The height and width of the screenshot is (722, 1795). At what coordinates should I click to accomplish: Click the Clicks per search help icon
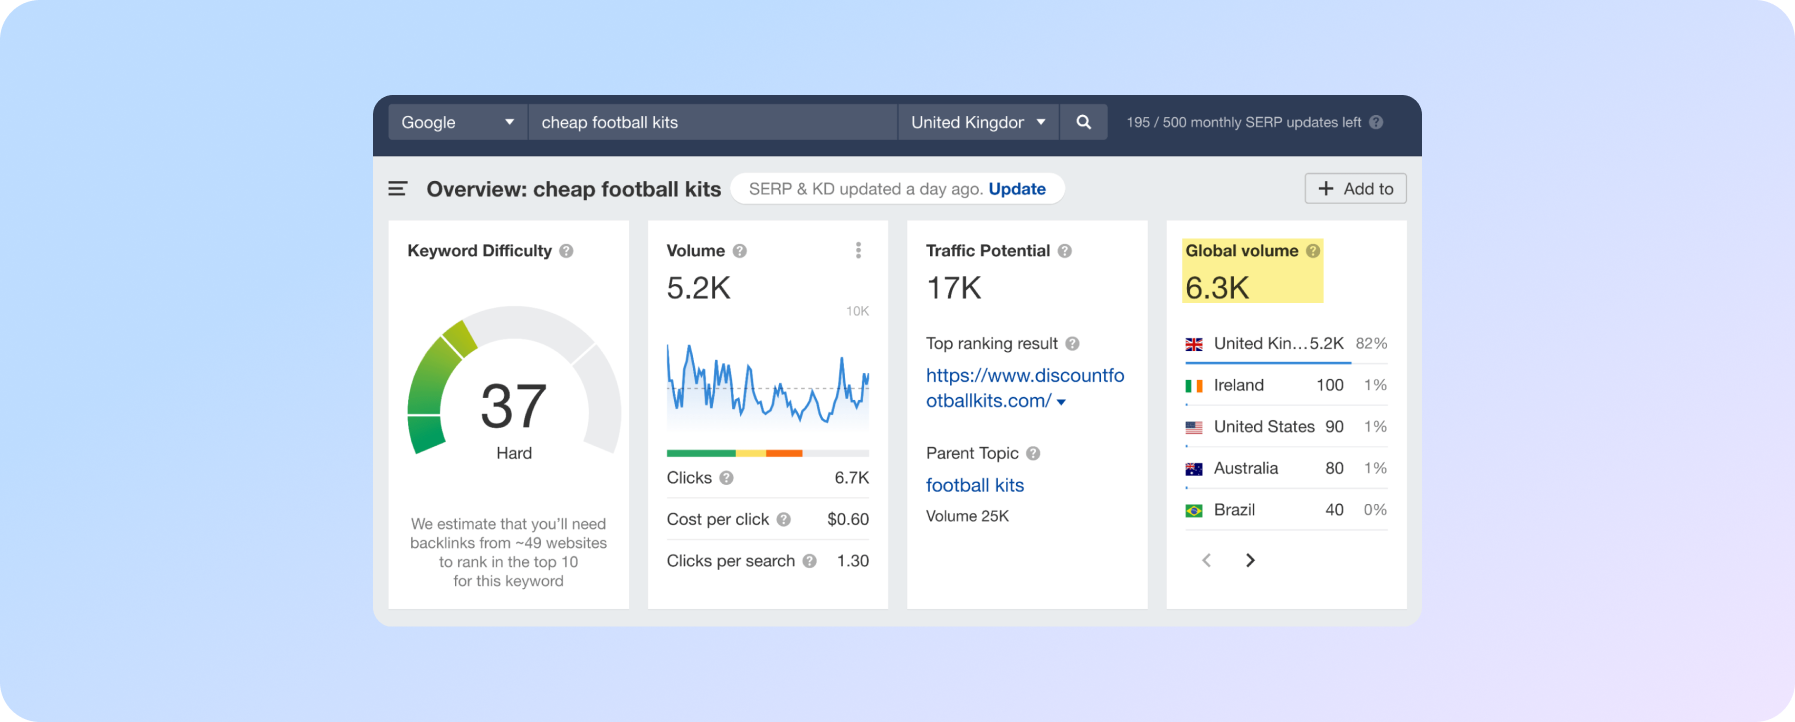[810, 561]
